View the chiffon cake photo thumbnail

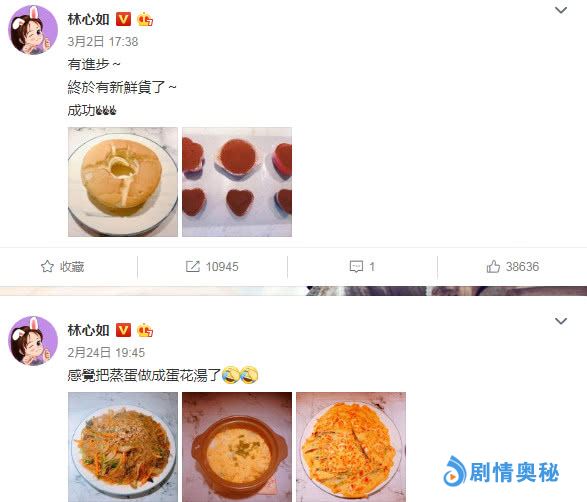tap(123, 182)
